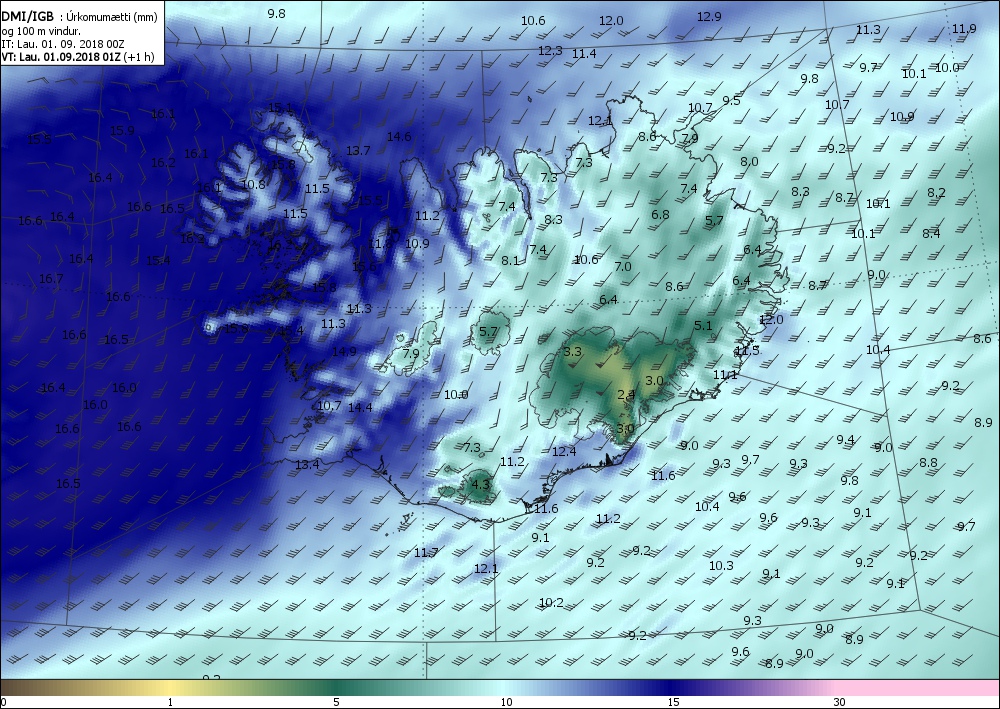Screen dimensions: 1000x709
Task: Click the brown start of the color scale
Action: (19, 688)
